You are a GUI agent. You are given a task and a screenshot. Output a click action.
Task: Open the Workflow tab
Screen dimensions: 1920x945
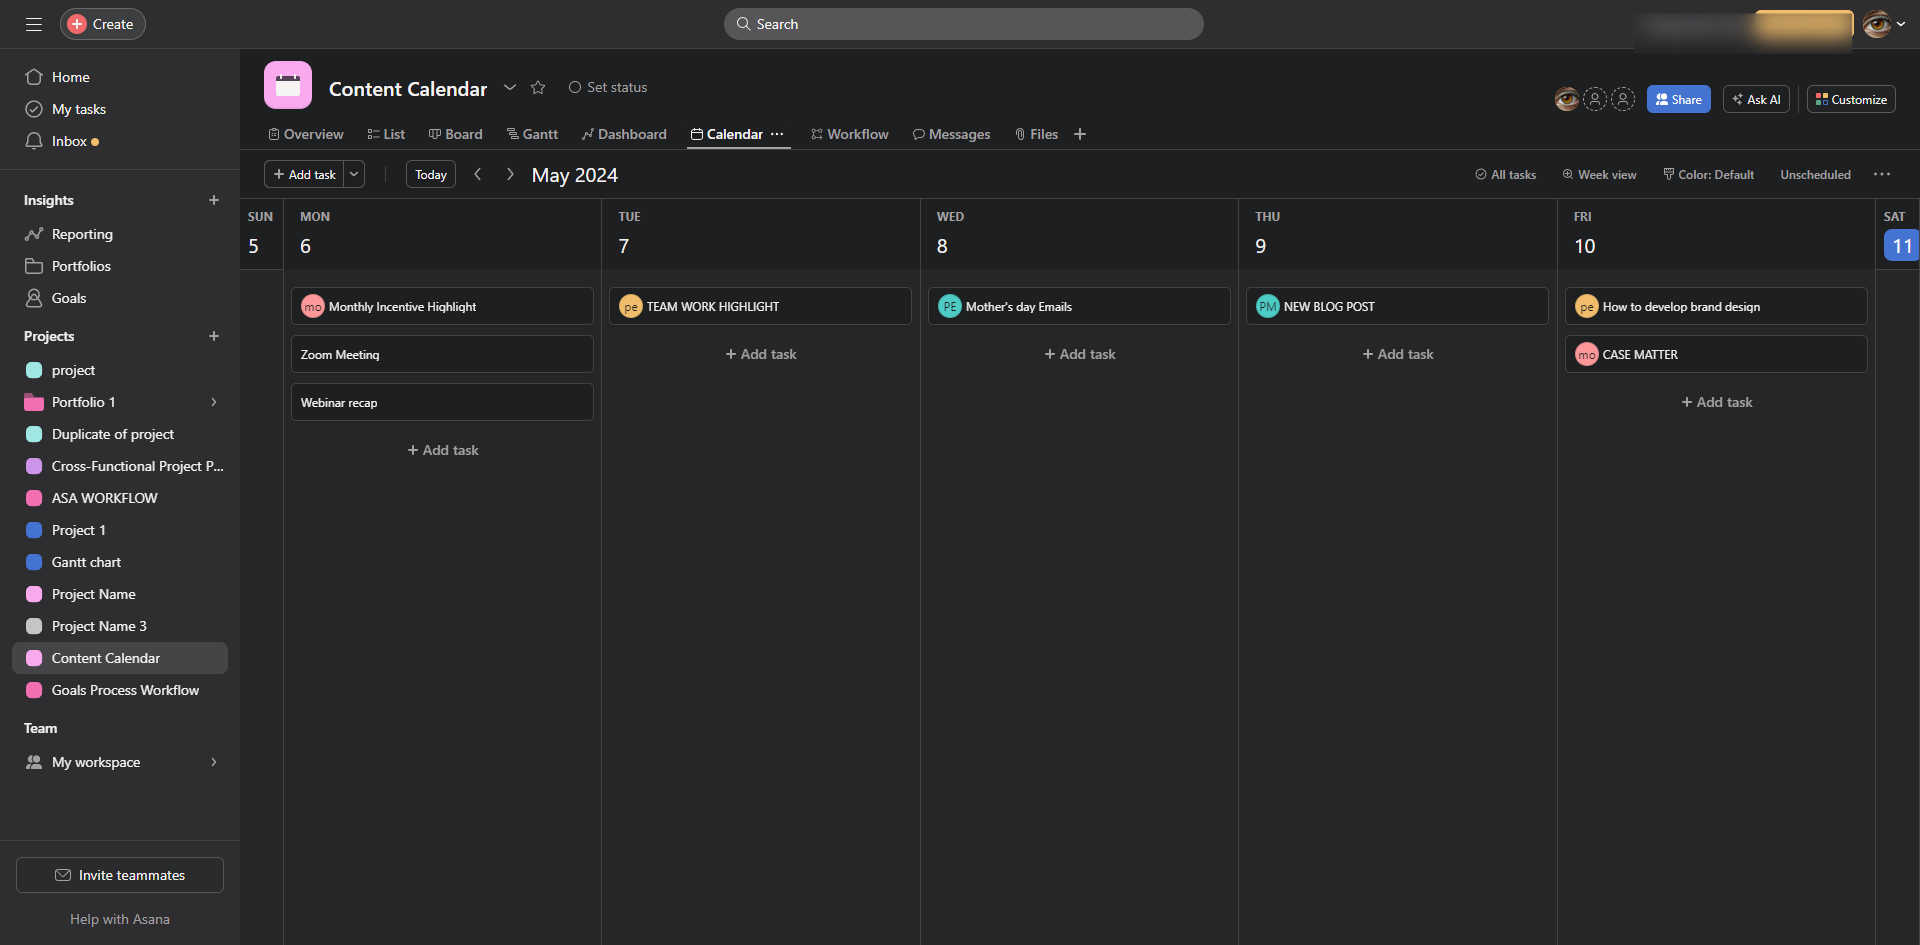pos(850,134)
